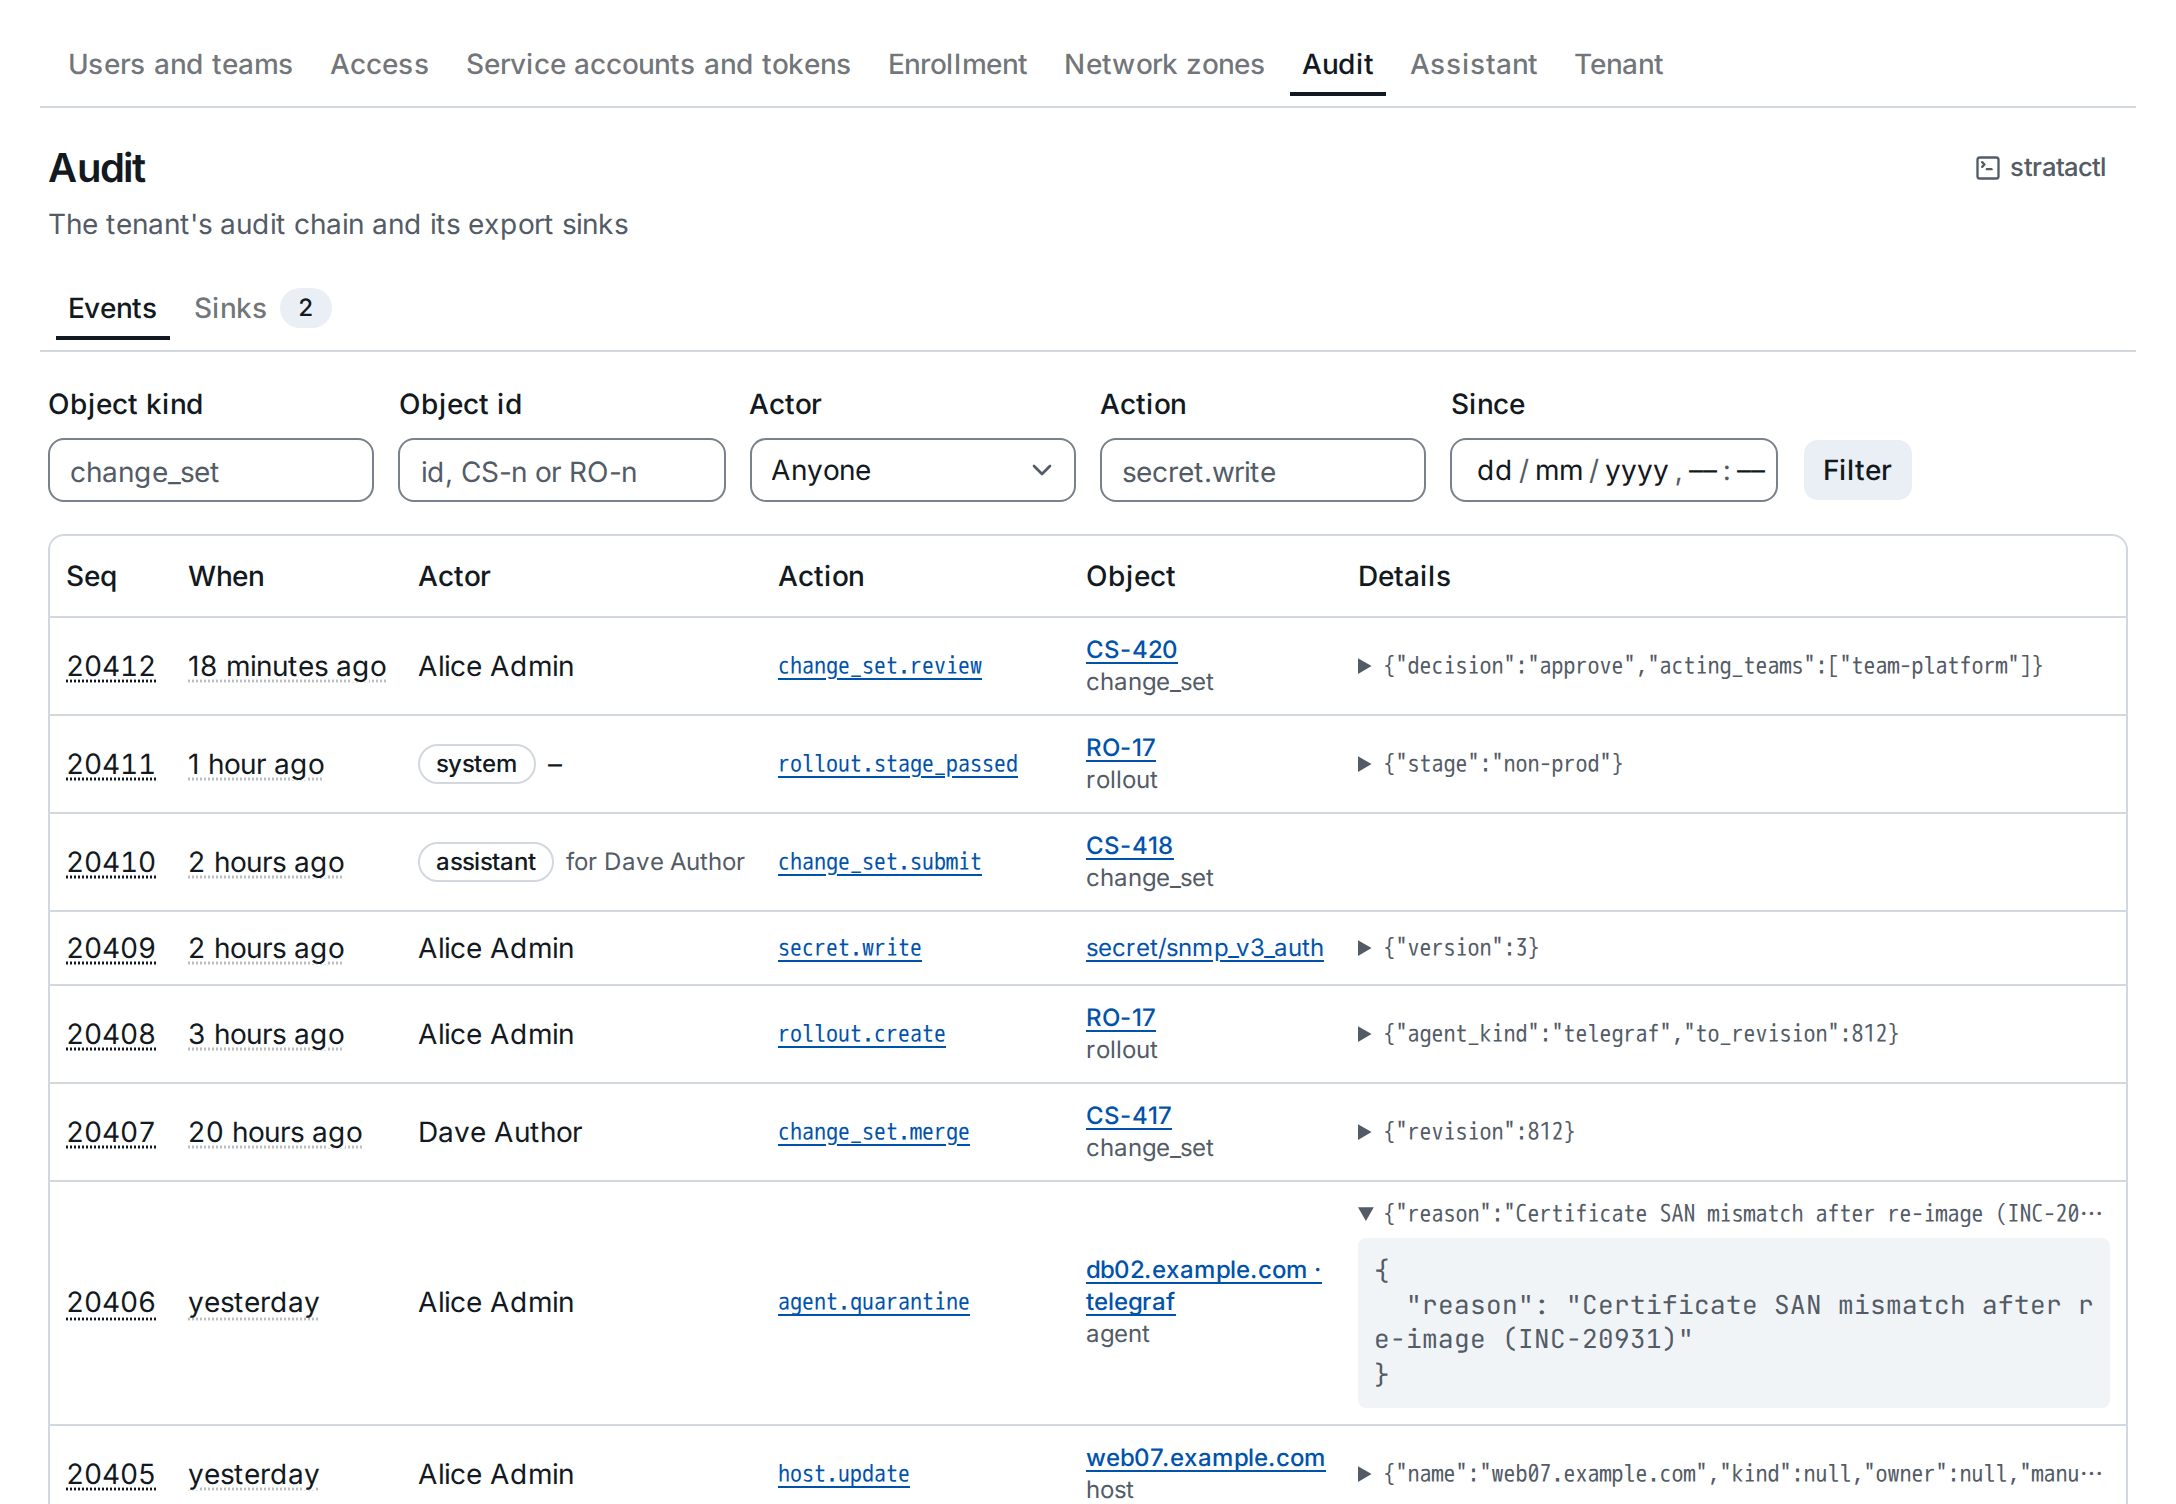Expand the web07 host.update details
This screenshot has height=1504, width=2176.
coord(1364,1474)
